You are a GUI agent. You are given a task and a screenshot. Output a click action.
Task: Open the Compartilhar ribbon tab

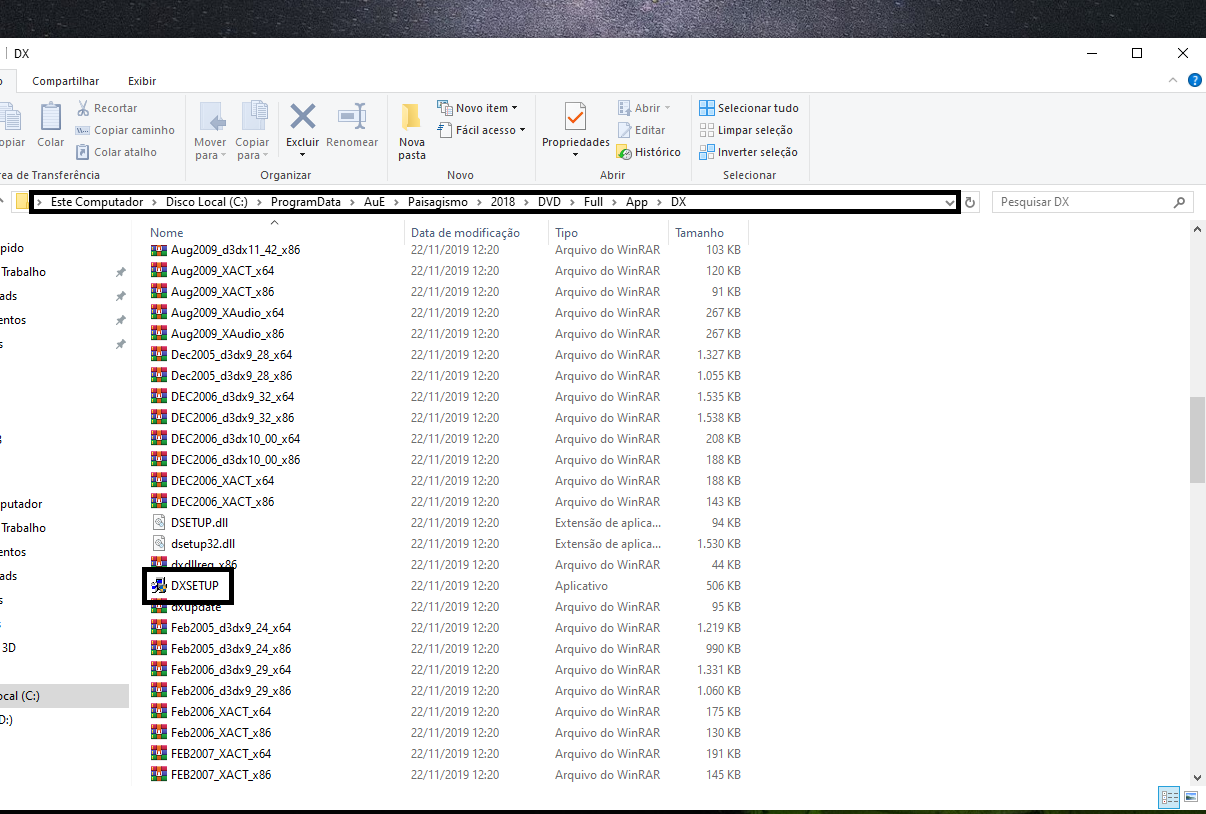pos(65,81)
